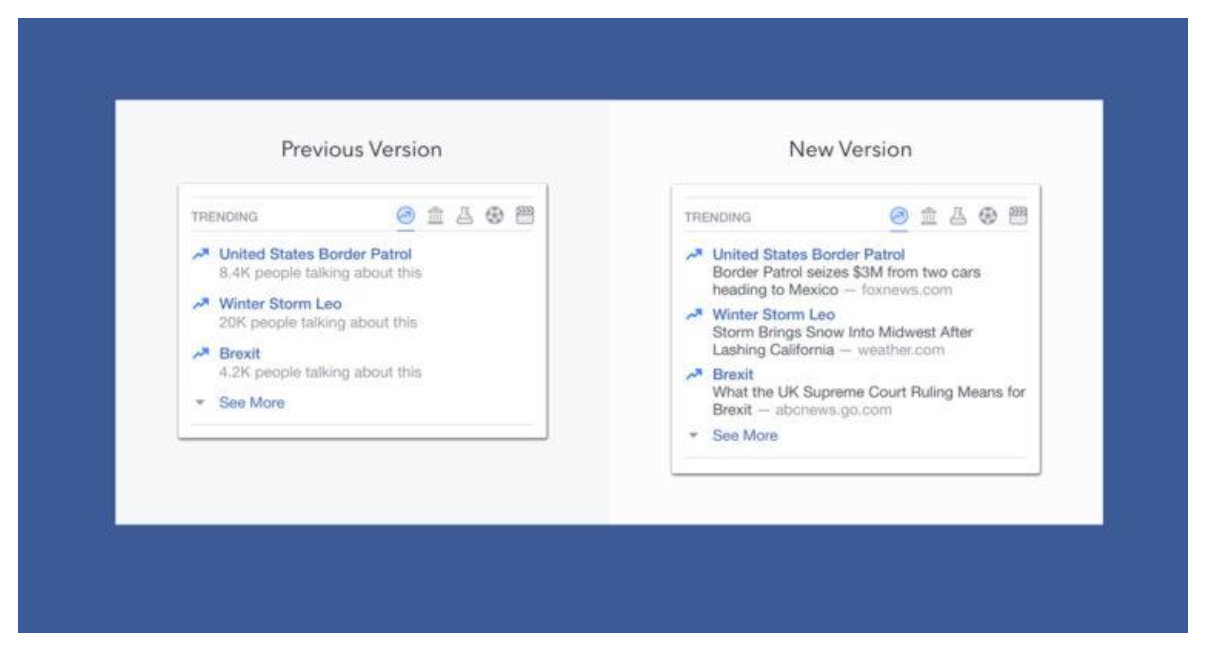Select Entertainment clapperboard icon in Previous Version panel
Screen dimensions: 1212x662
pyautogui.click(x=525, y=215)
